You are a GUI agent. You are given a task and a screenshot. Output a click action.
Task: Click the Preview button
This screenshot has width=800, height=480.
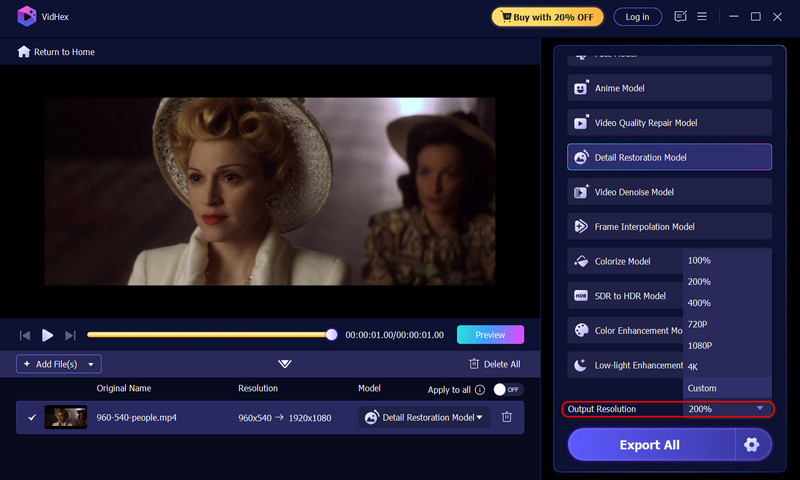[x=490, y=335]
